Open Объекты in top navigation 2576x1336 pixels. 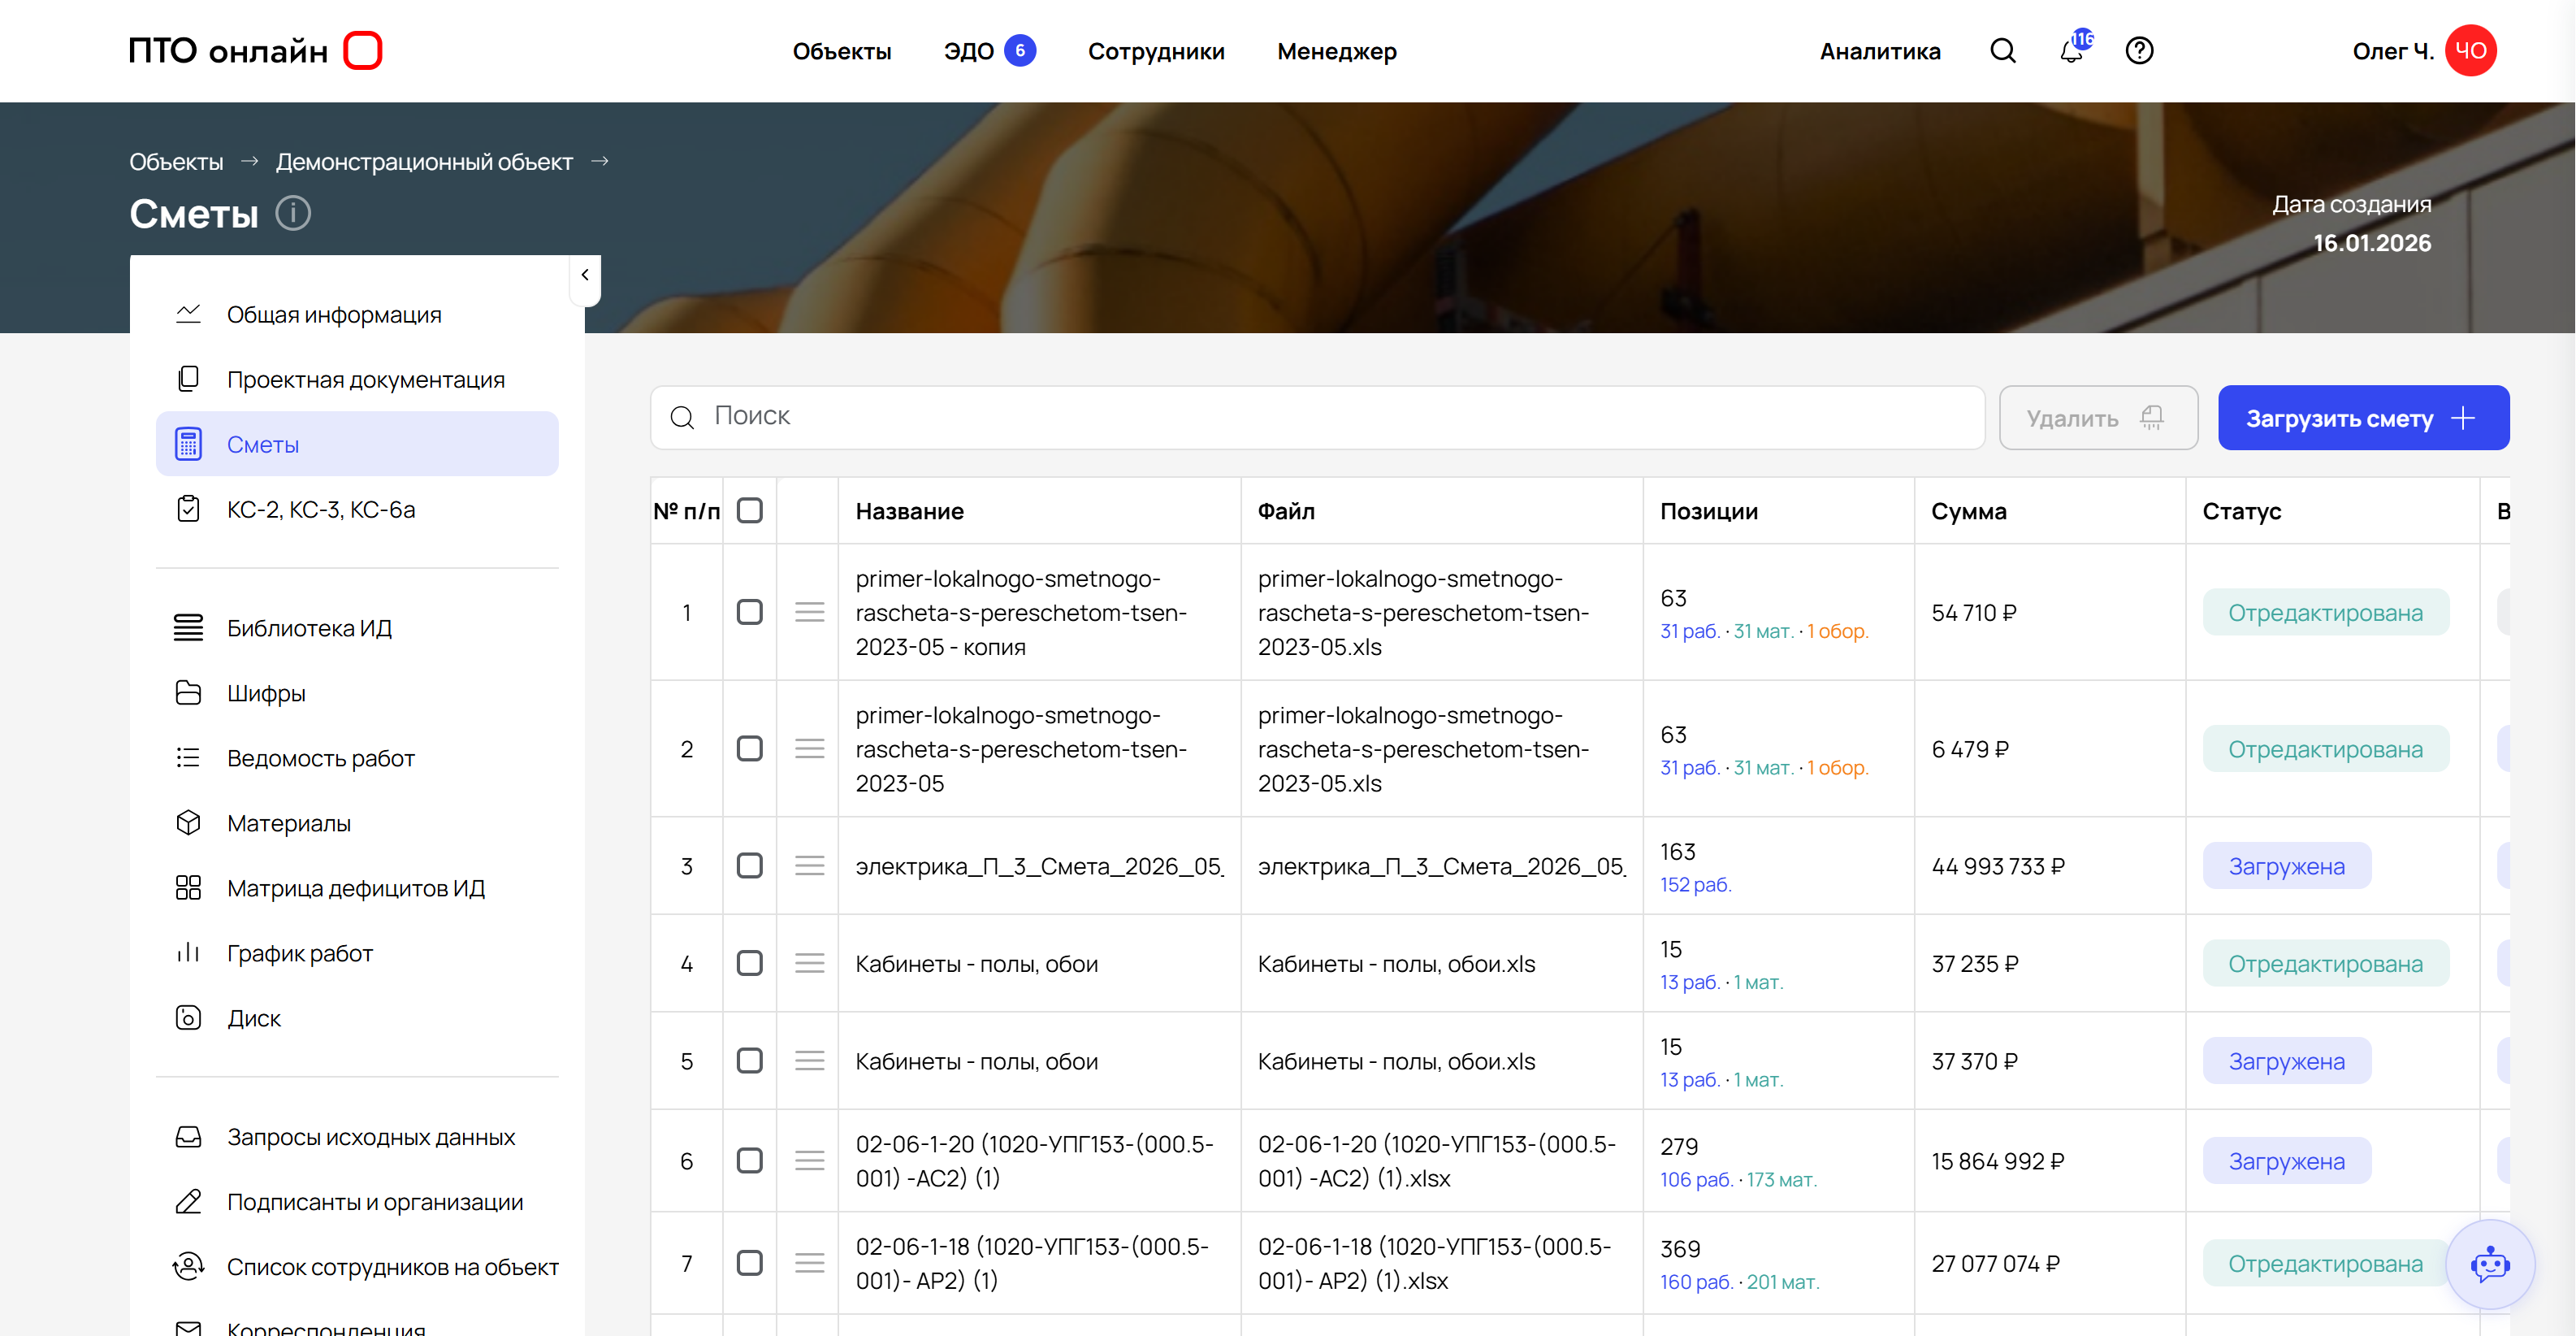click(x=842, y=51)
